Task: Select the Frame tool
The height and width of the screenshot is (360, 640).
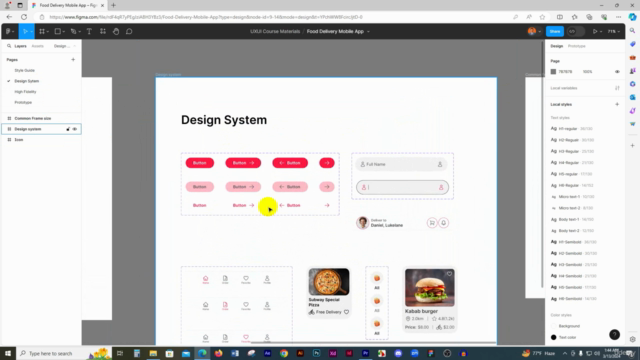Action: 42,31
